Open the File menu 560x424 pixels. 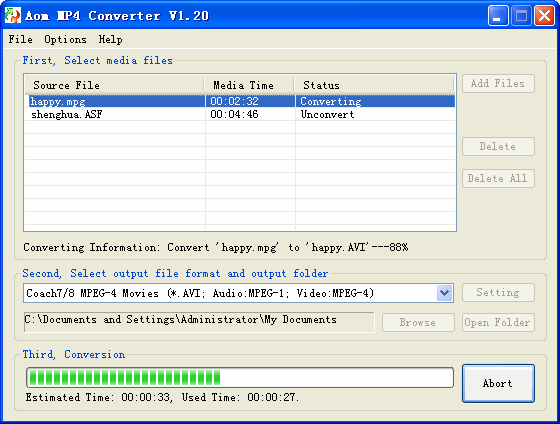[20, 39]
